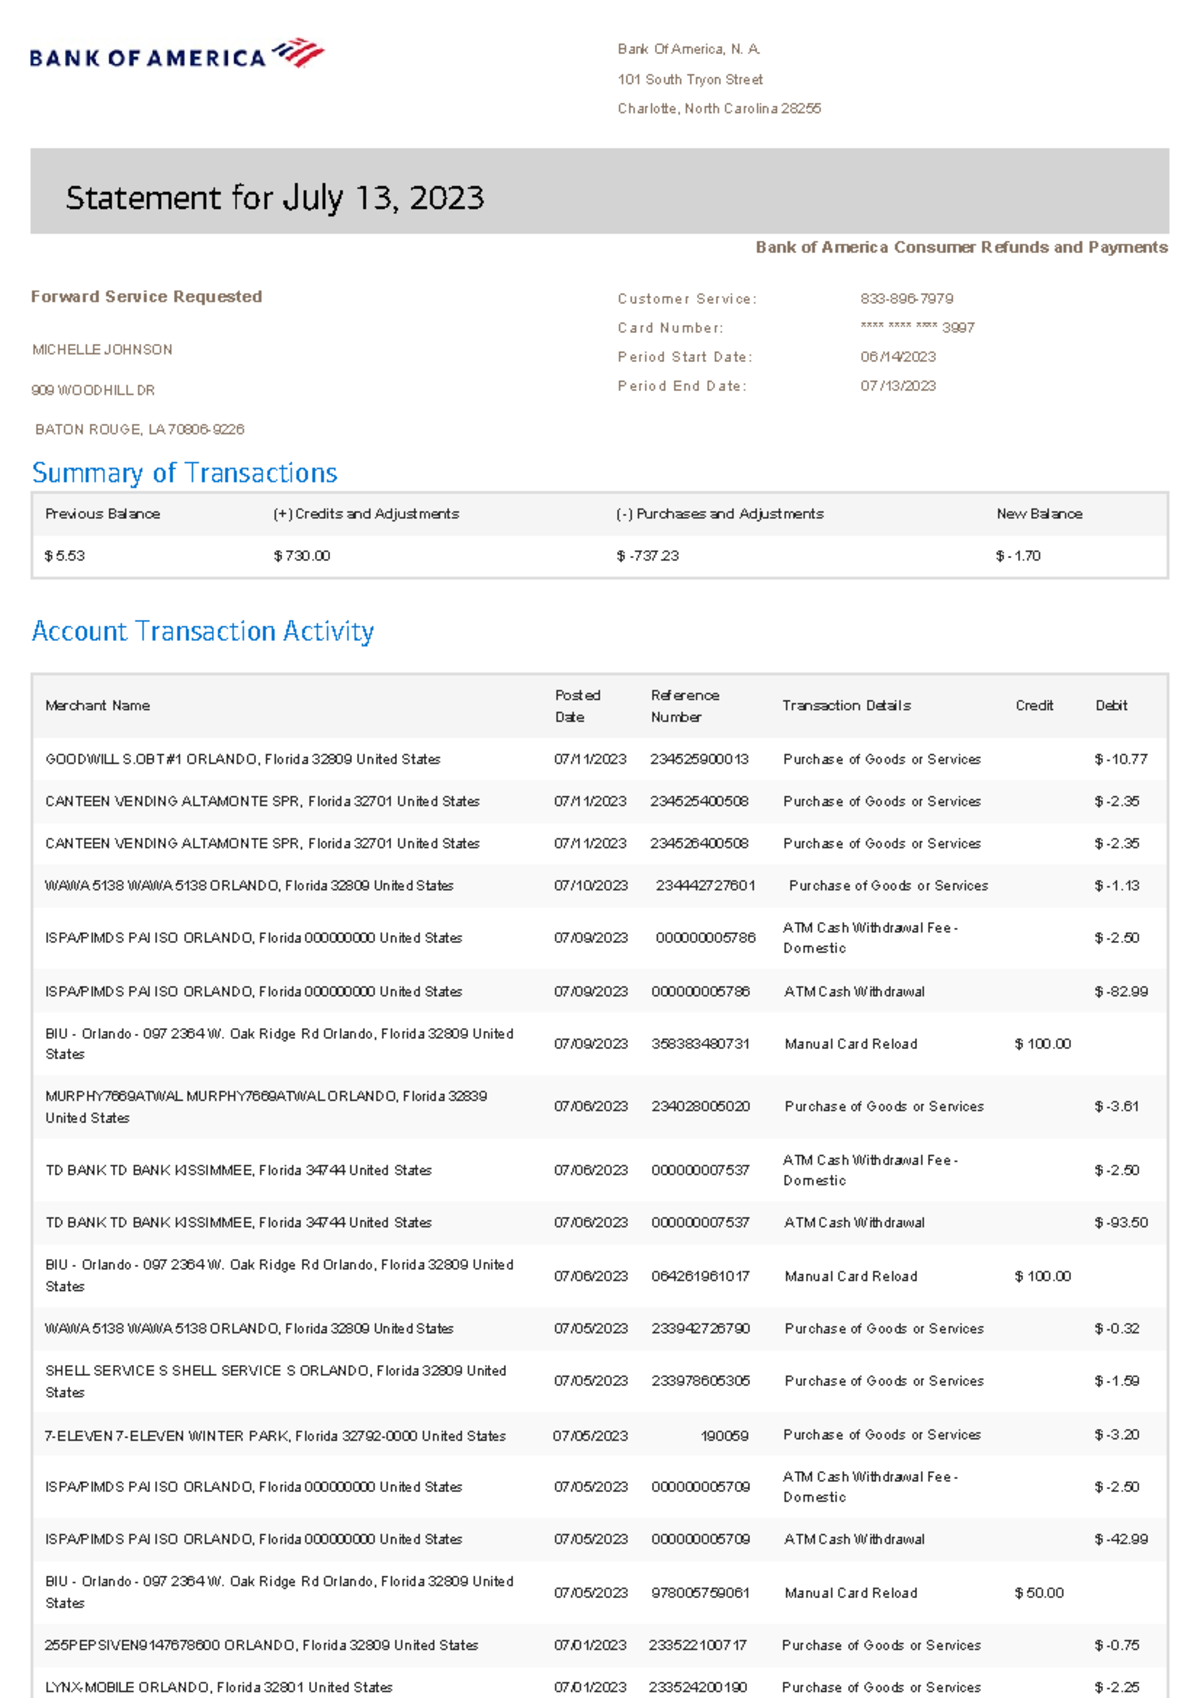Select the 7-ELEVEN WINTER PARK merchant entry
1200x1698 pixels.
pyautogui.click(x=275, y=1436)
